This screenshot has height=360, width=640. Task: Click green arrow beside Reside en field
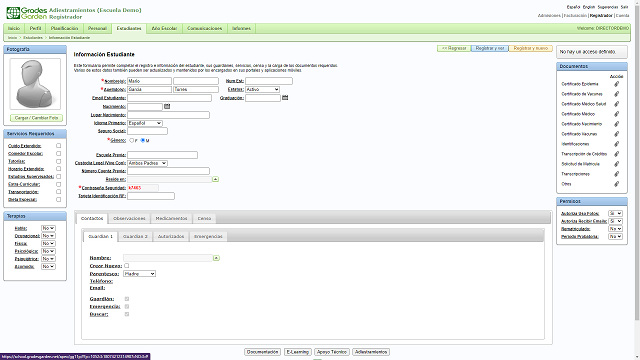coord(216,179)
